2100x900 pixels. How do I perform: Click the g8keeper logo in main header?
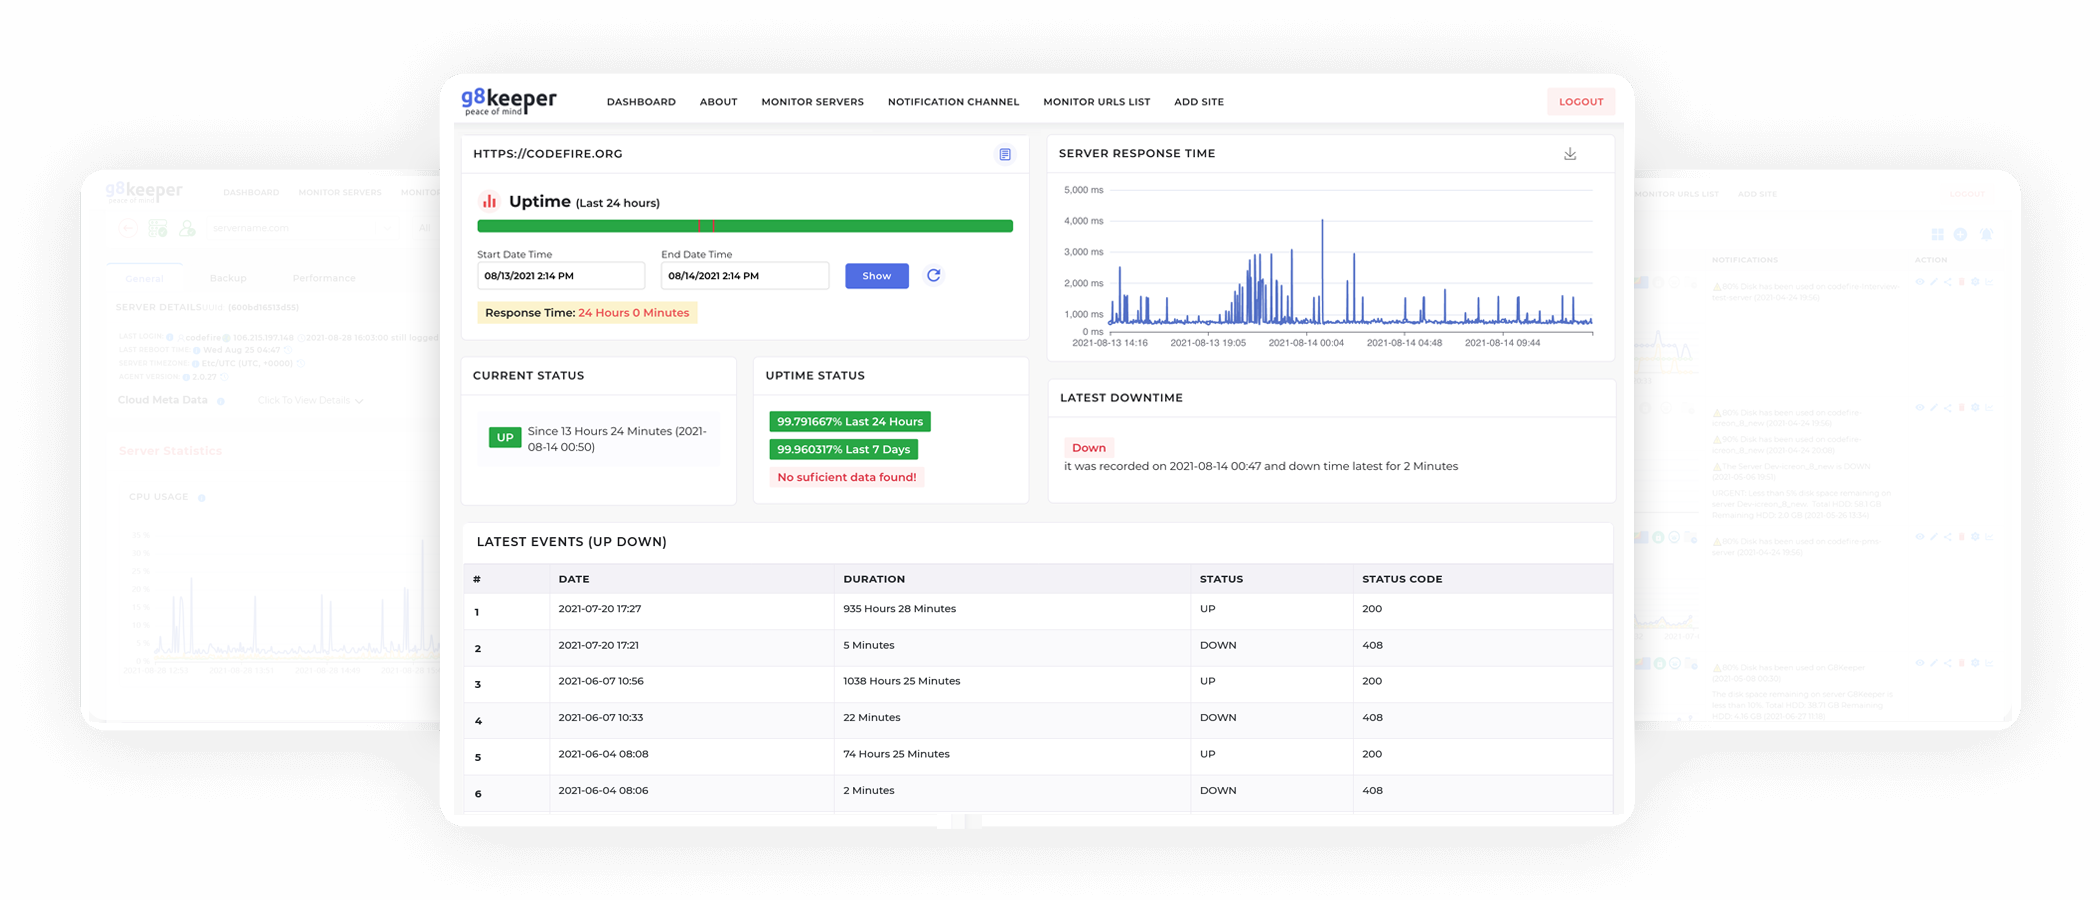[x=509, y=101]
